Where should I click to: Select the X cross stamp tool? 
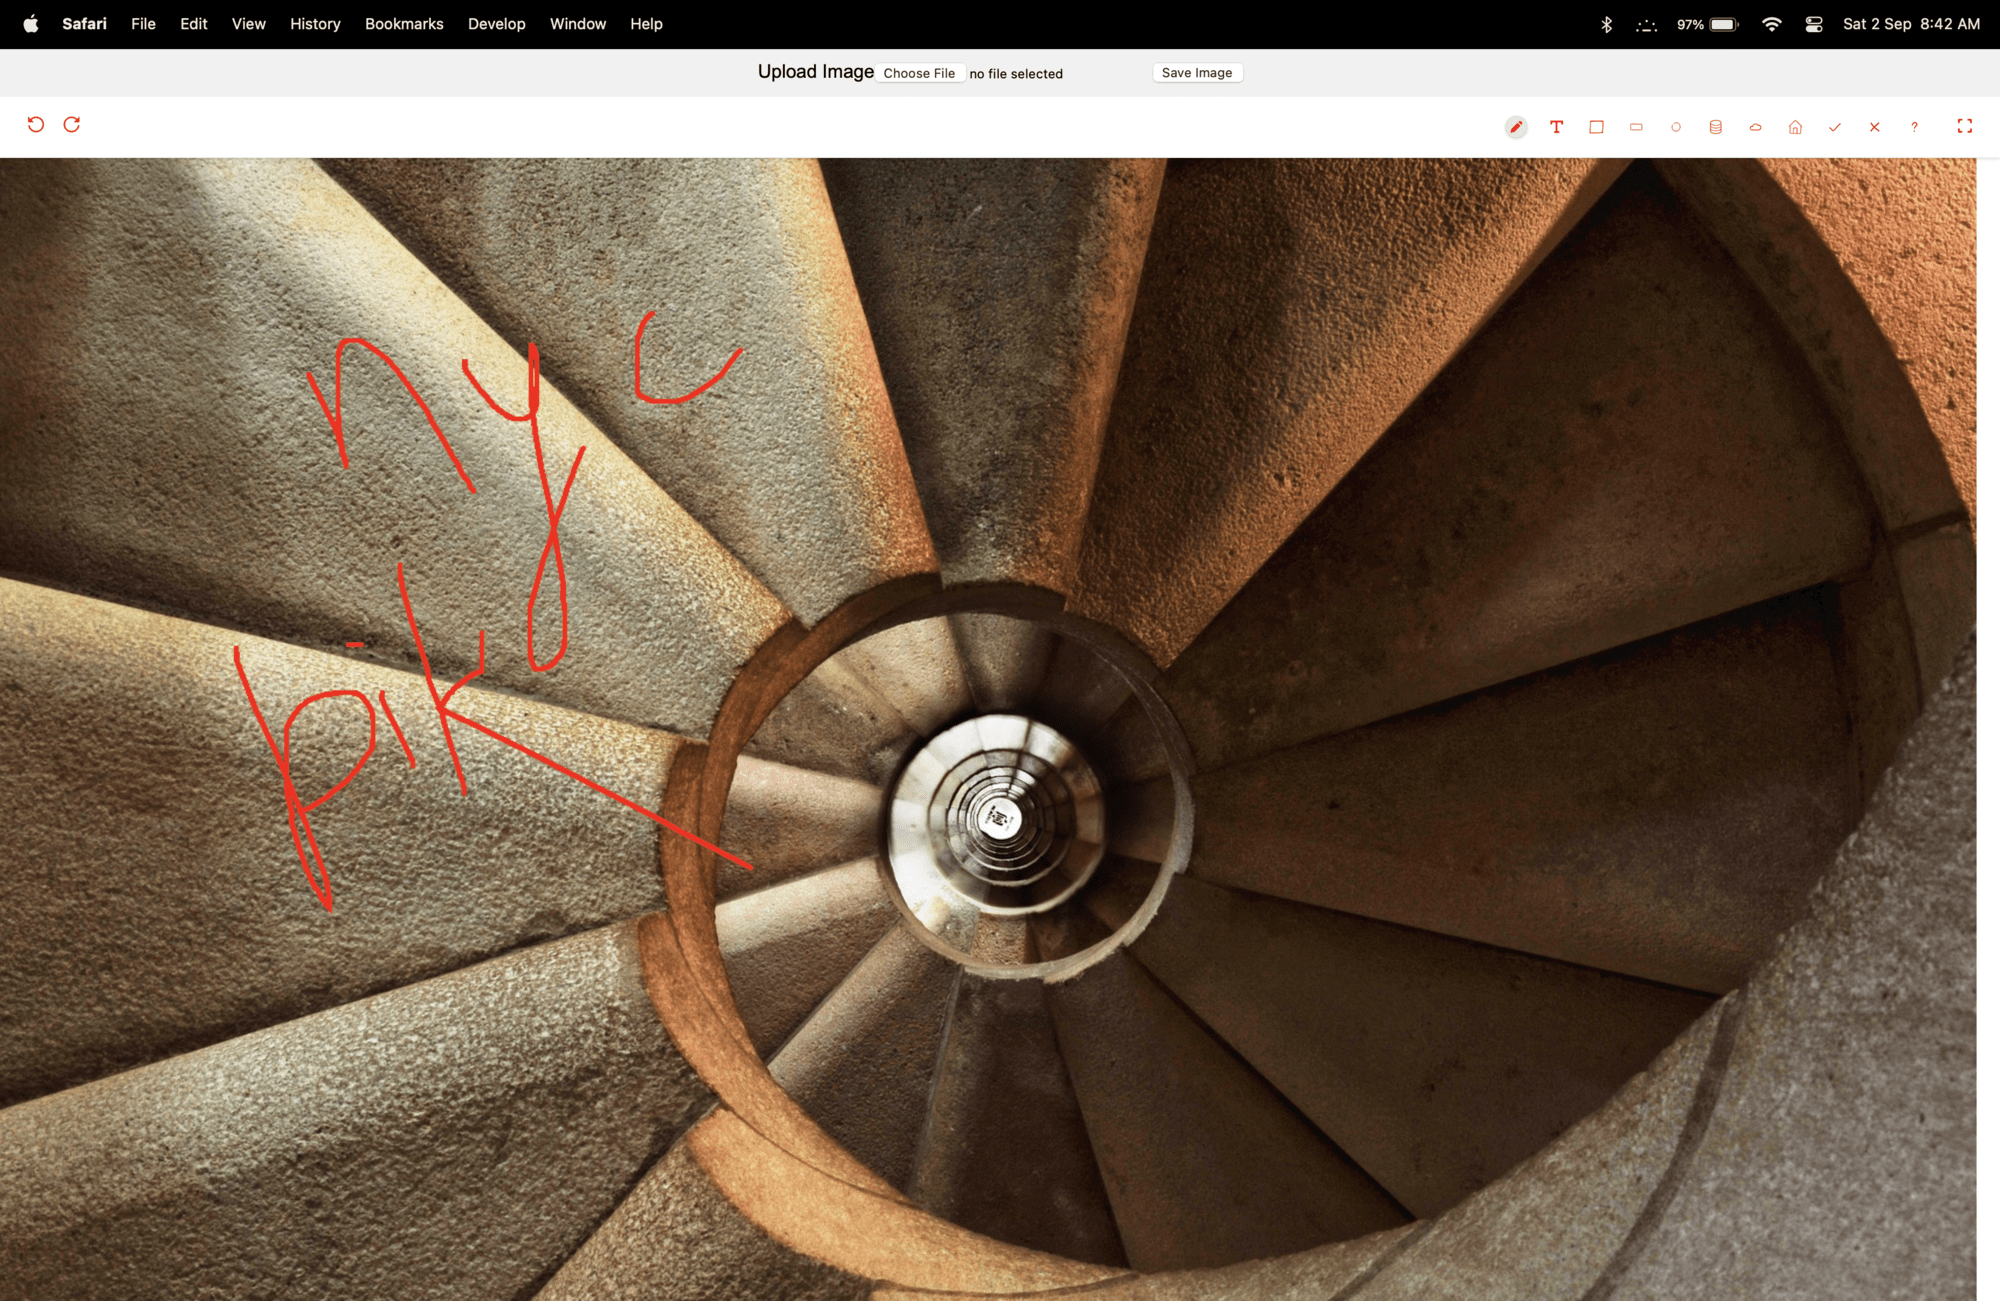(1875, 127)
